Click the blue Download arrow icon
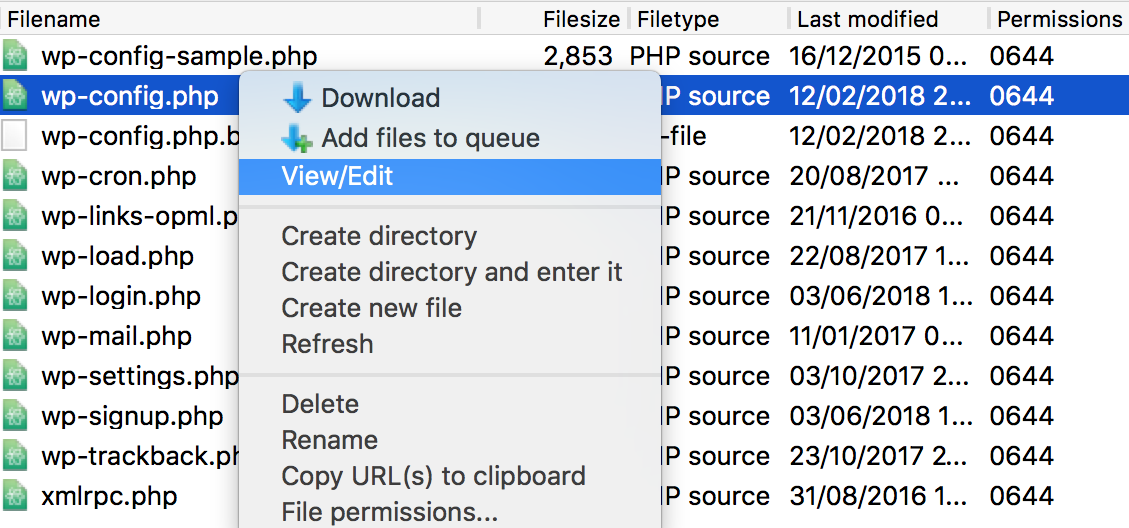 (x=297, y=98)
